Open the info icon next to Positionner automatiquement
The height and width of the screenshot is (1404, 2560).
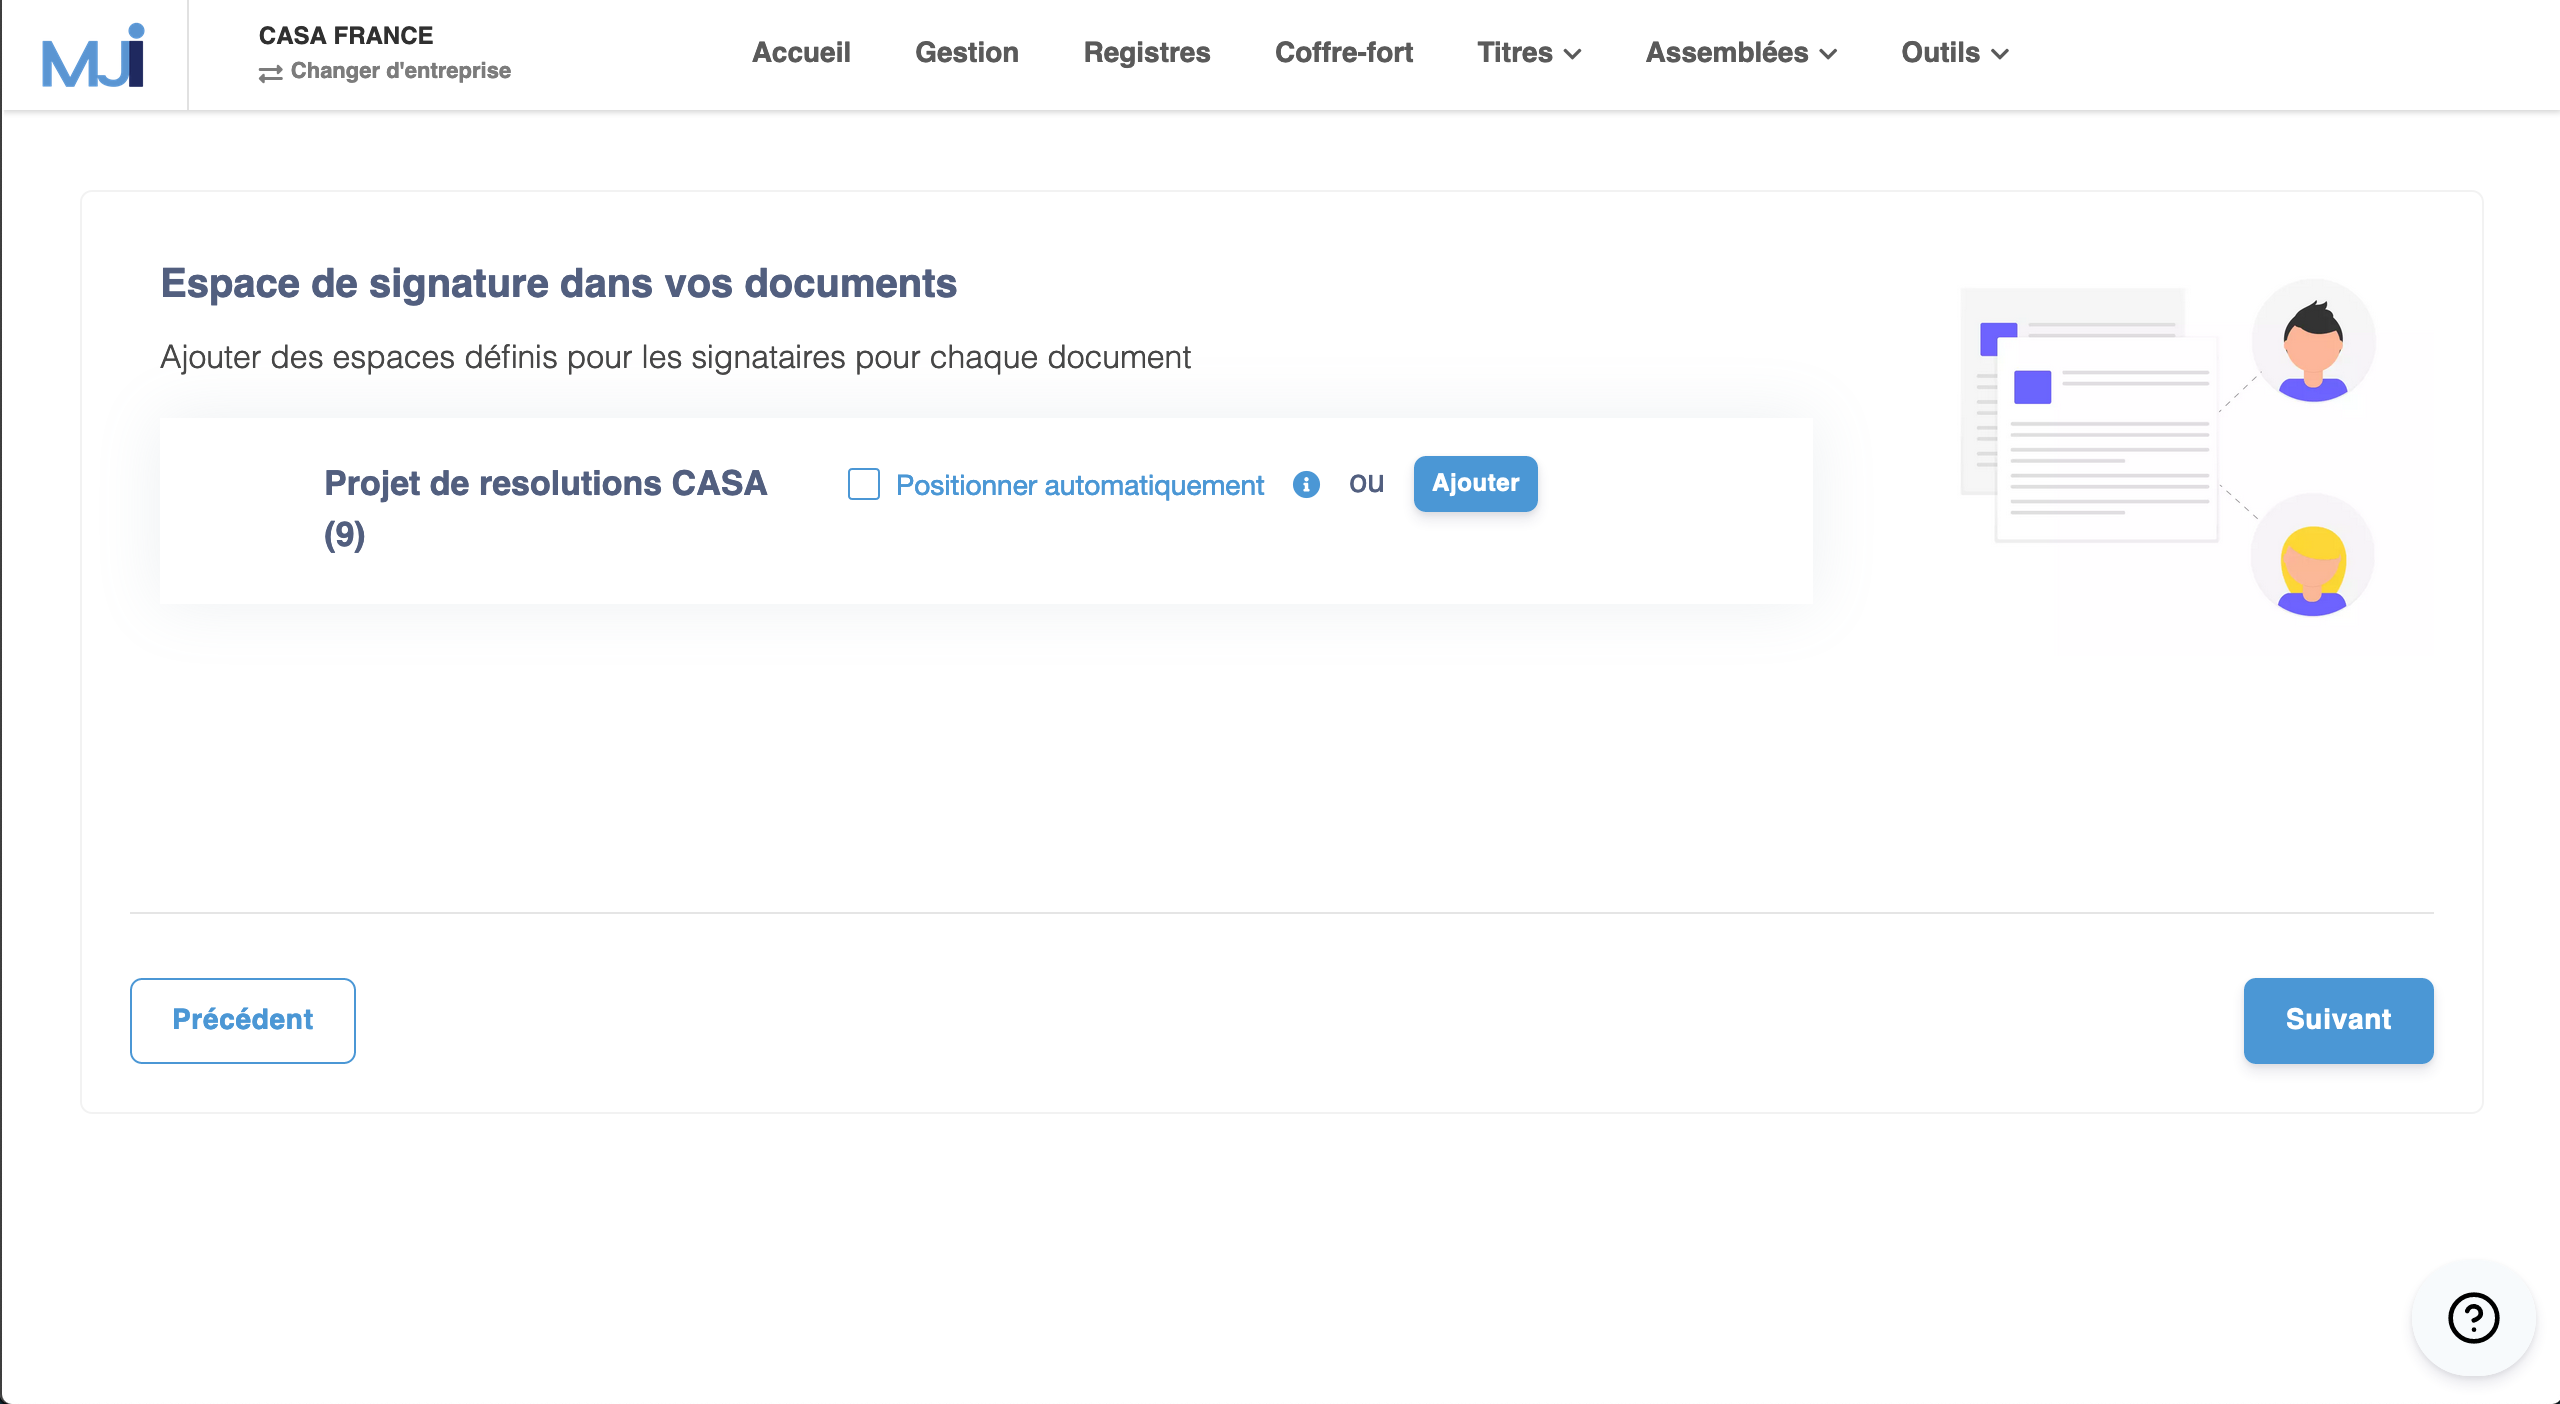(1306, 485)
